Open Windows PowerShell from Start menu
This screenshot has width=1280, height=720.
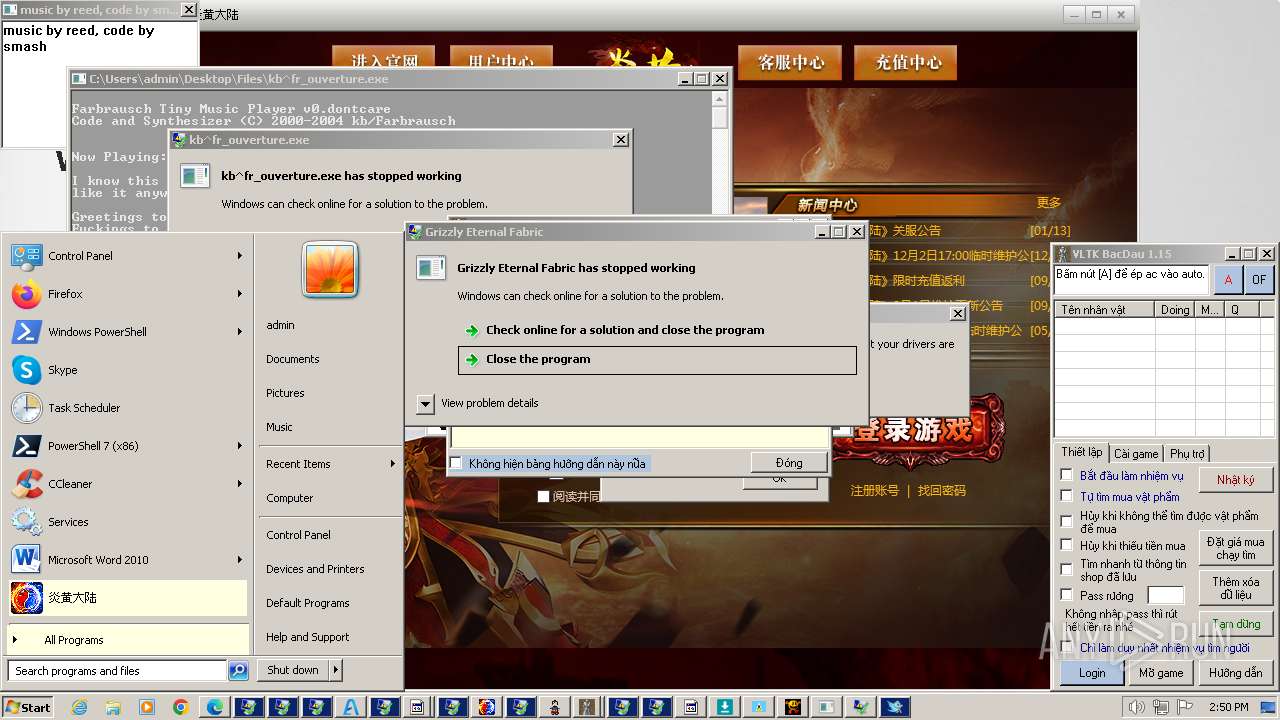coord(27,332)
